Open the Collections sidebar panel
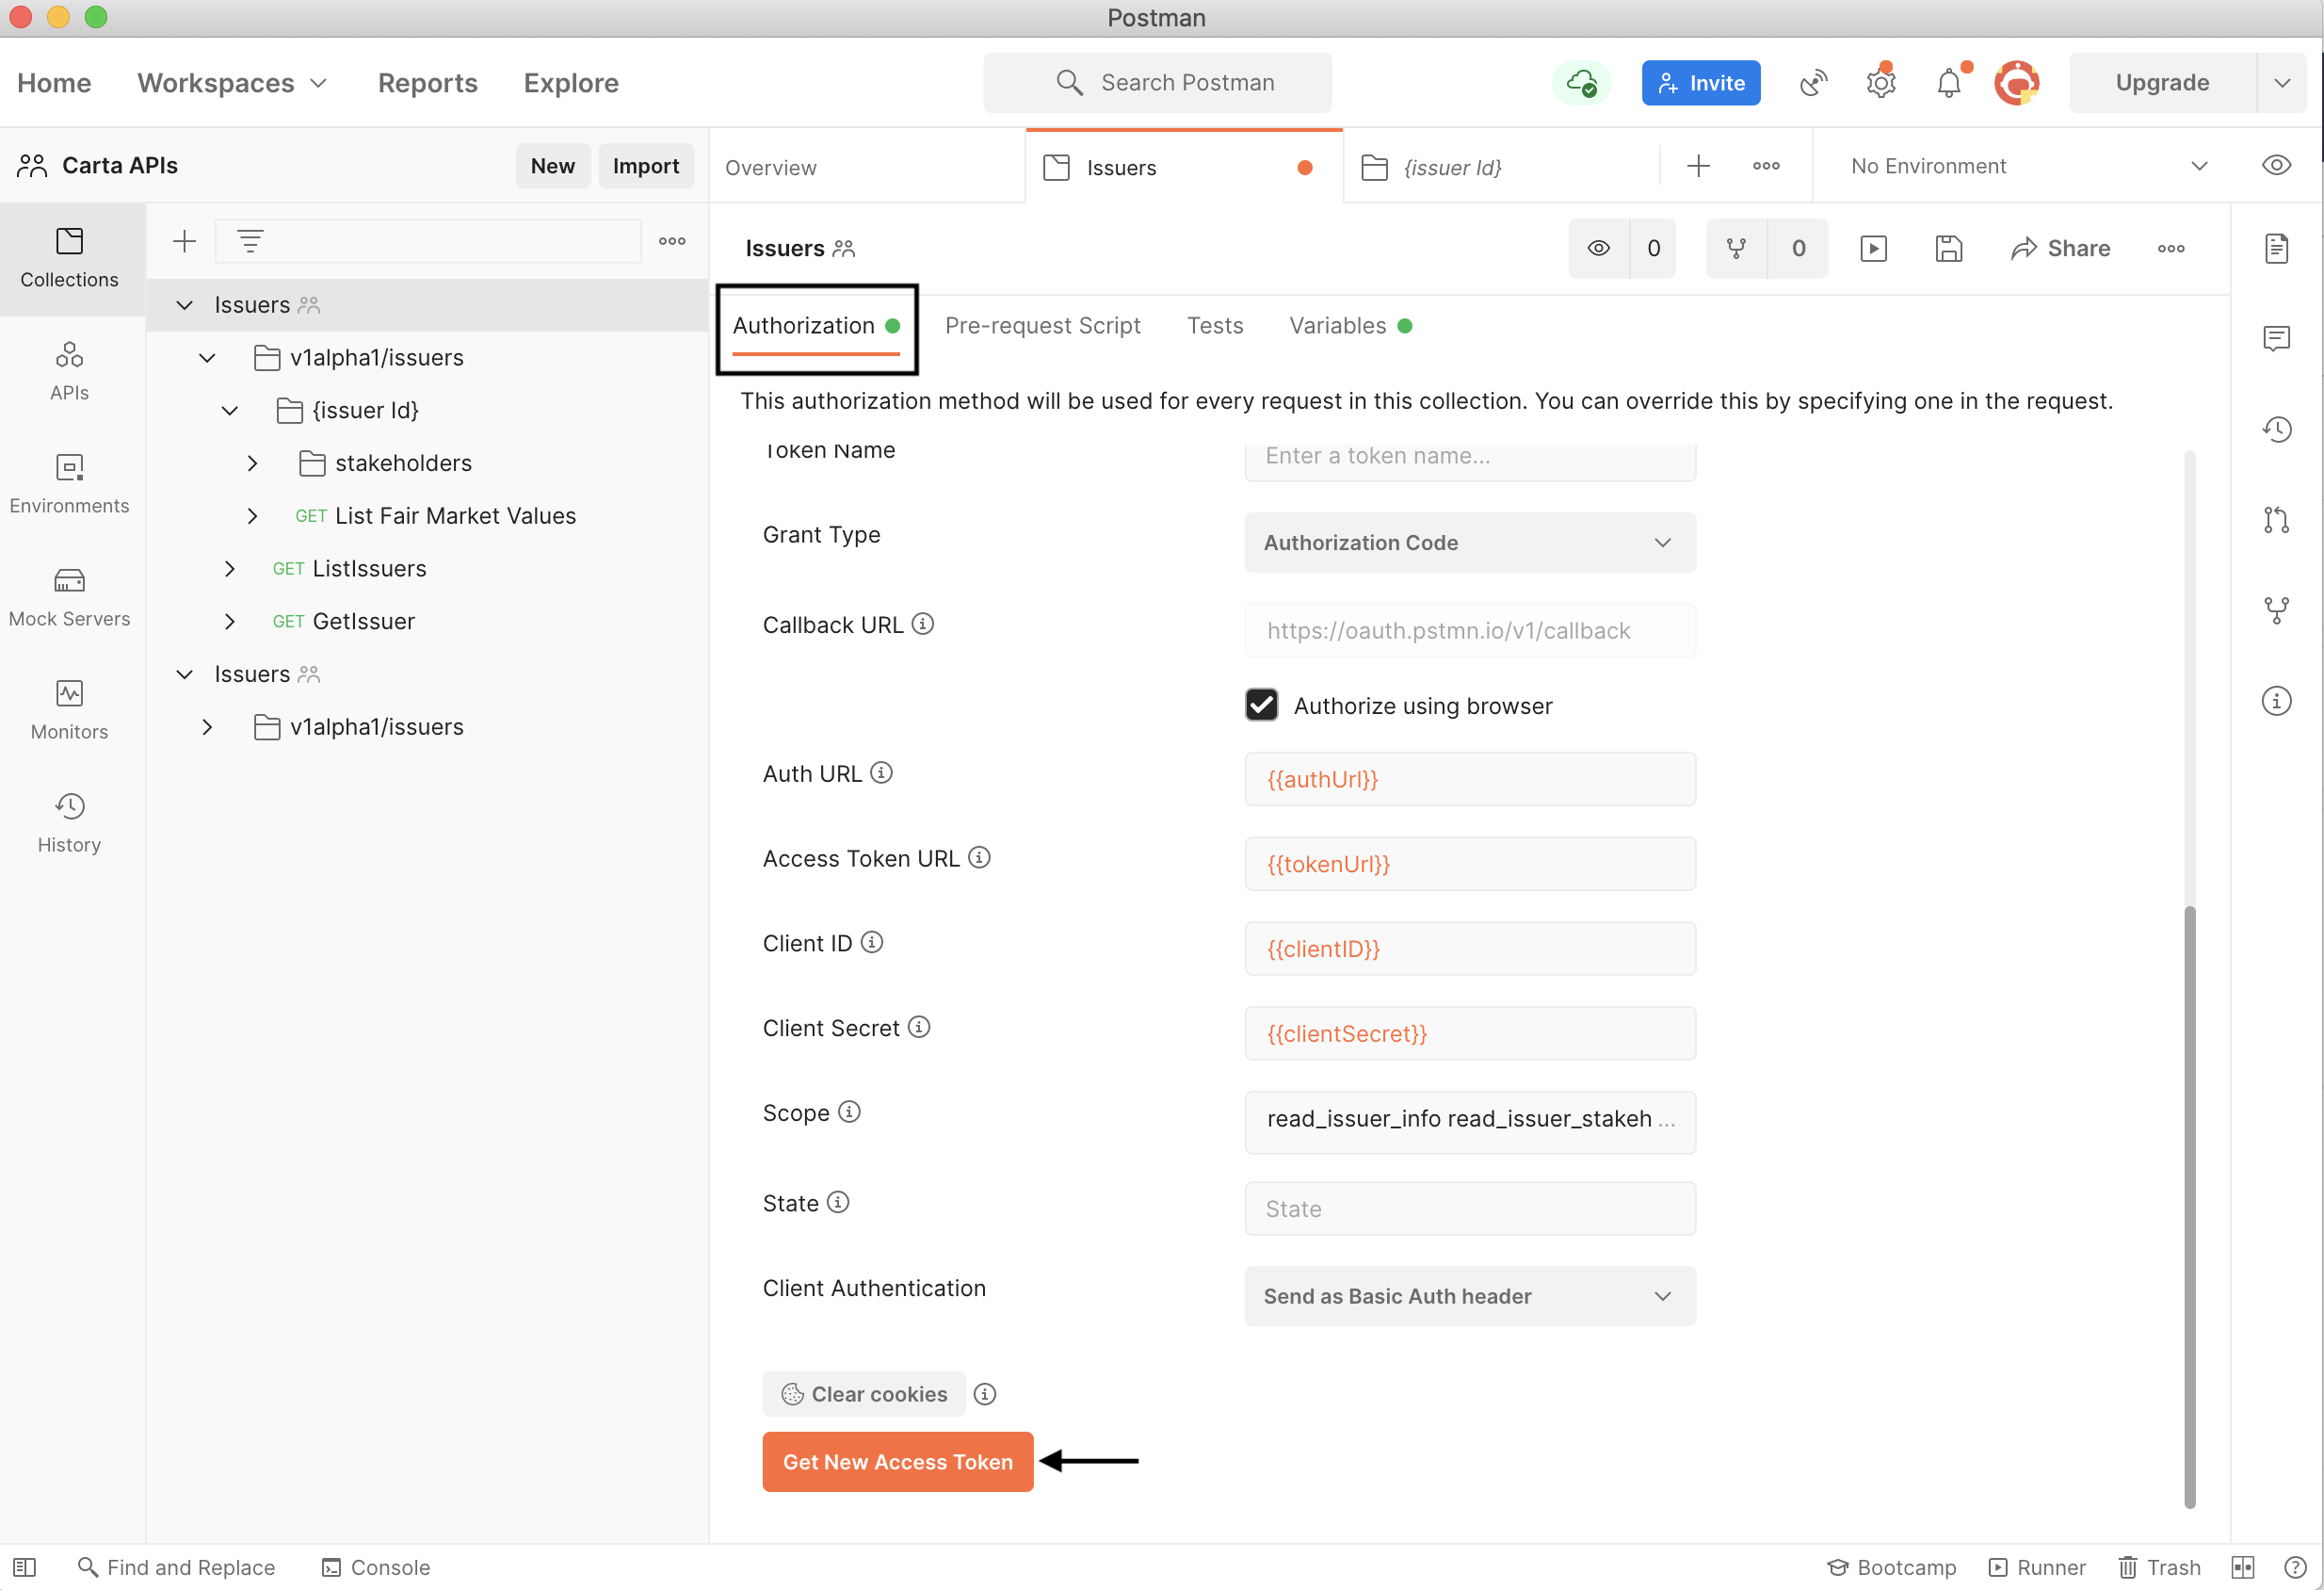Viewport: 2324px width, 1590px height. tap(69, 258)
